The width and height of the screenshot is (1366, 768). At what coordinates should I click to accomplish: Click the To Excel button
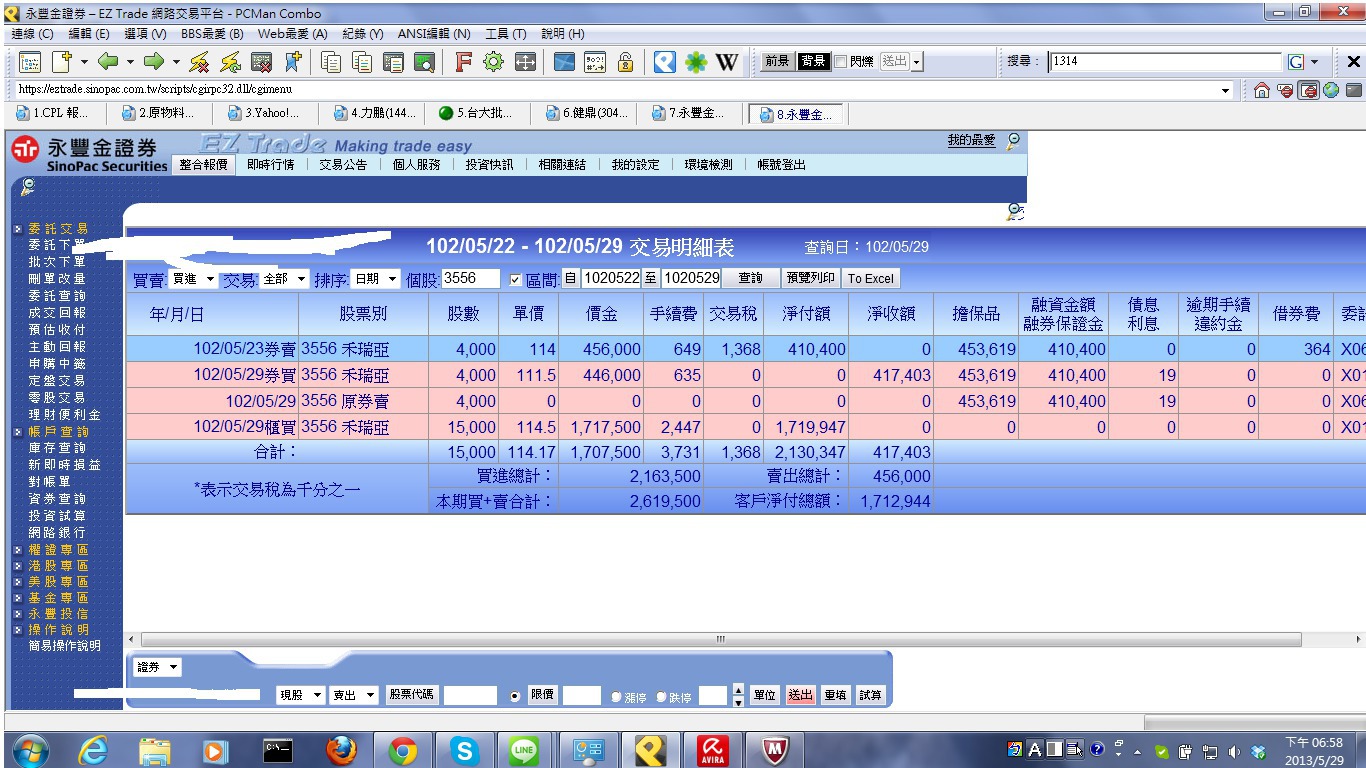870,279
